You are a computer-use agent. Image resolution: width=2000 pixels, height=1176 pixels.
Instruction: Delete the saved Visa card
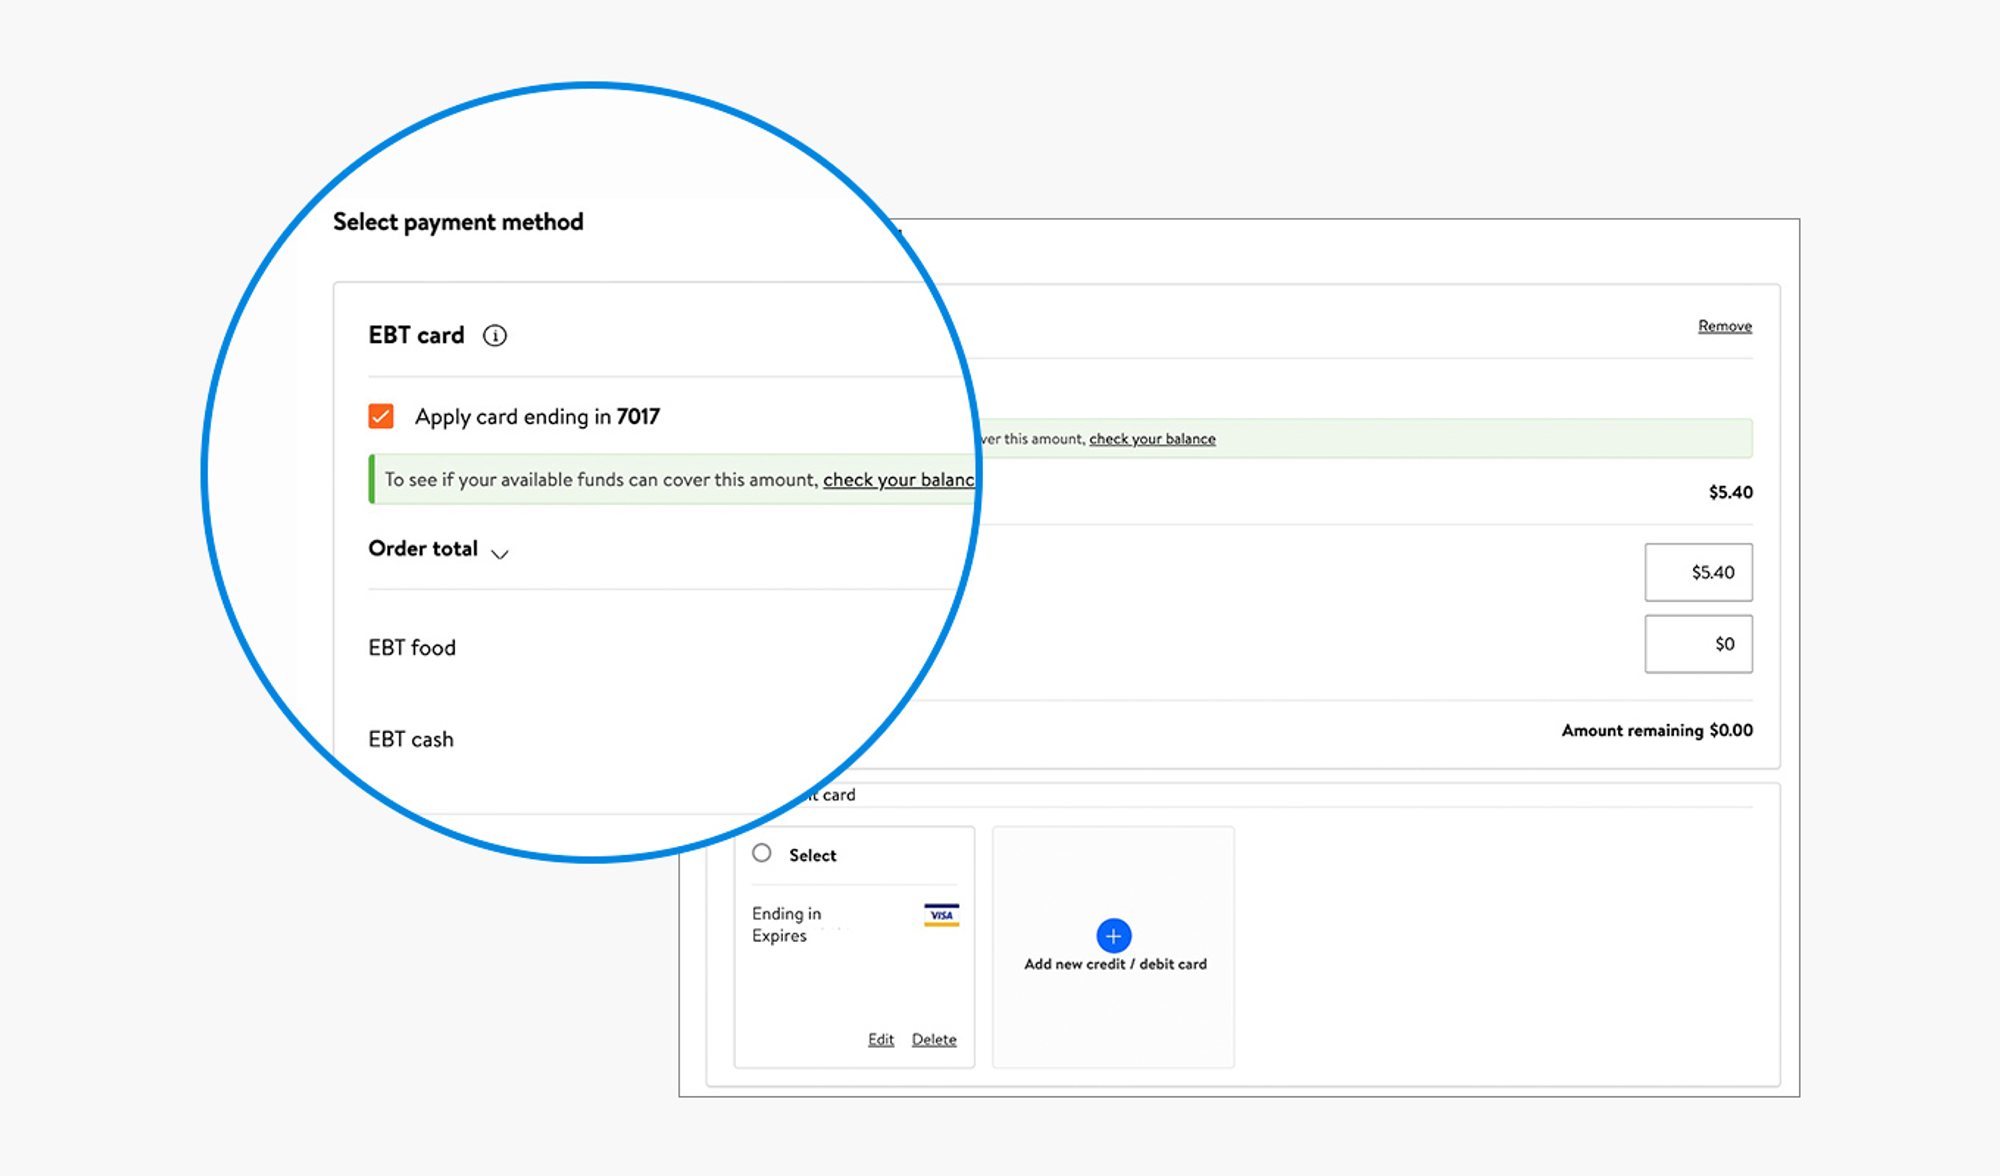[934, 1040]
